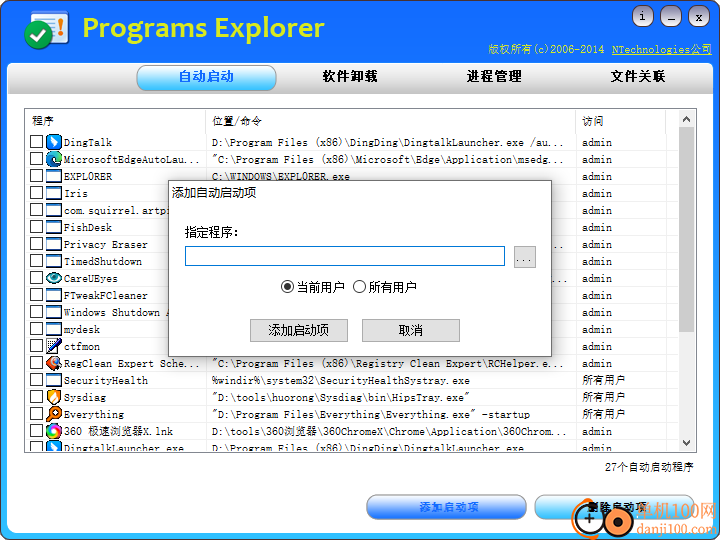This screenshot has width=720, height=540.
Task: Tick the EXPLORER checkbox
Action: (36, 175)
